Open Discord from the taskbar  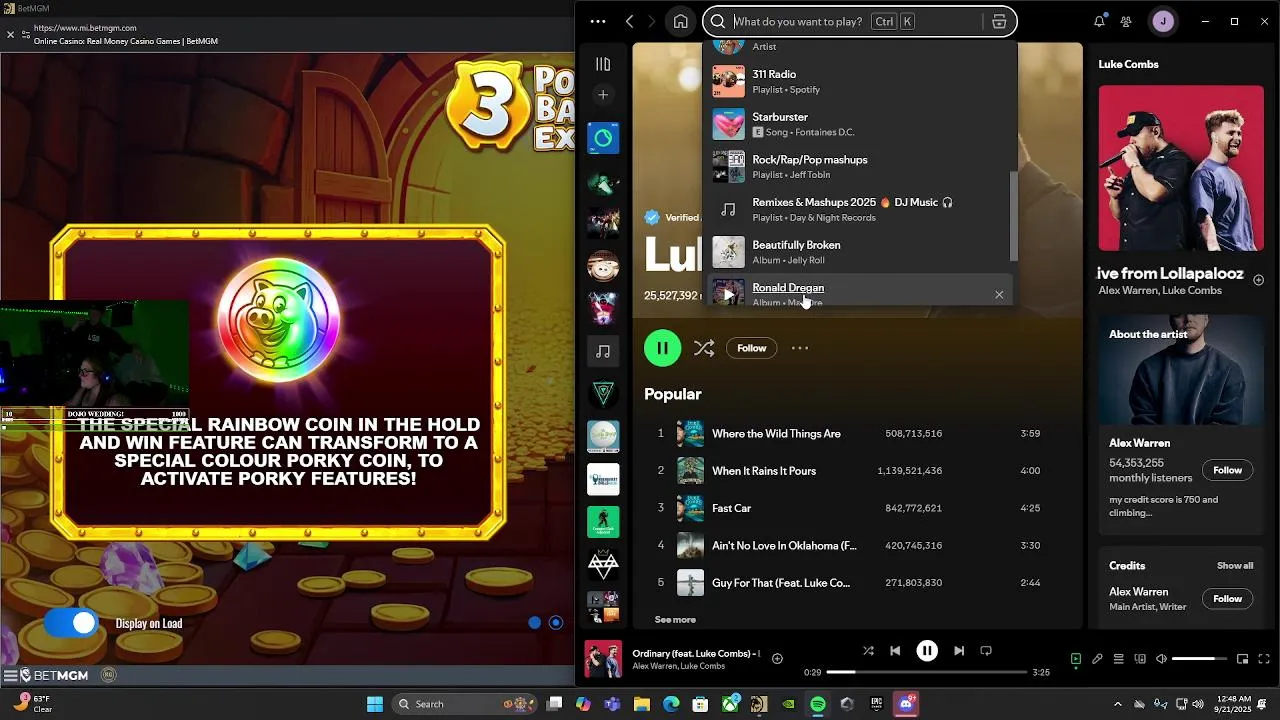click(906, 704)
